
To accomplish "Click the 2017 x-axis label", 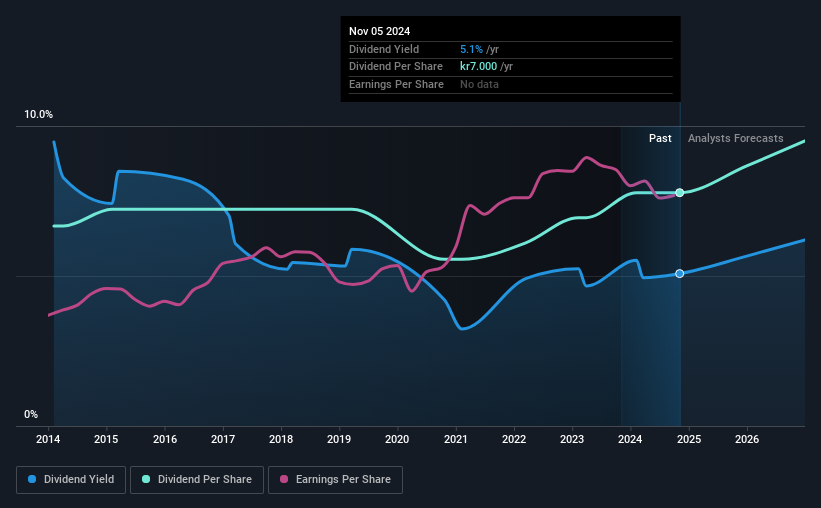I will (223, 439).
